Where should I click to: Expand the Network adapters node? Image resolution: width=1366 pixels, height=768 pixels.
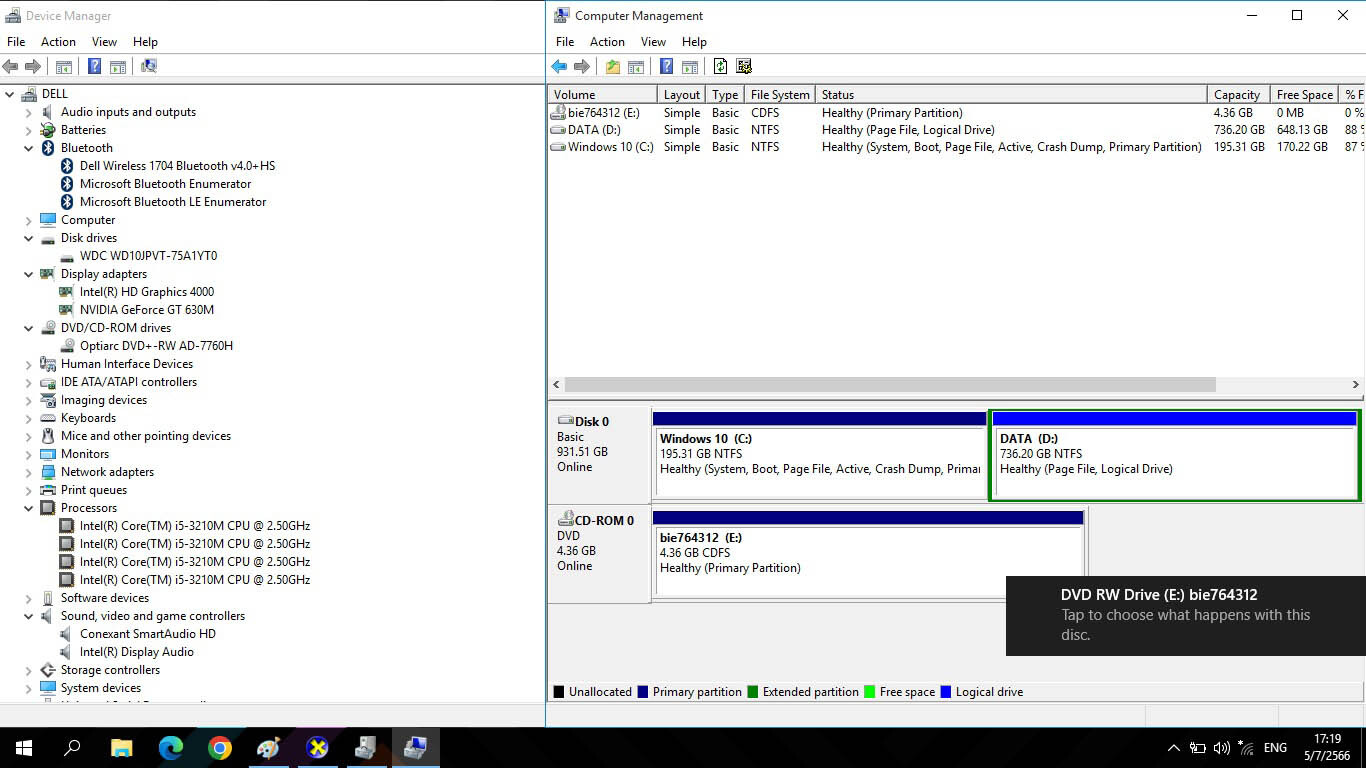[x=29, y=472]
